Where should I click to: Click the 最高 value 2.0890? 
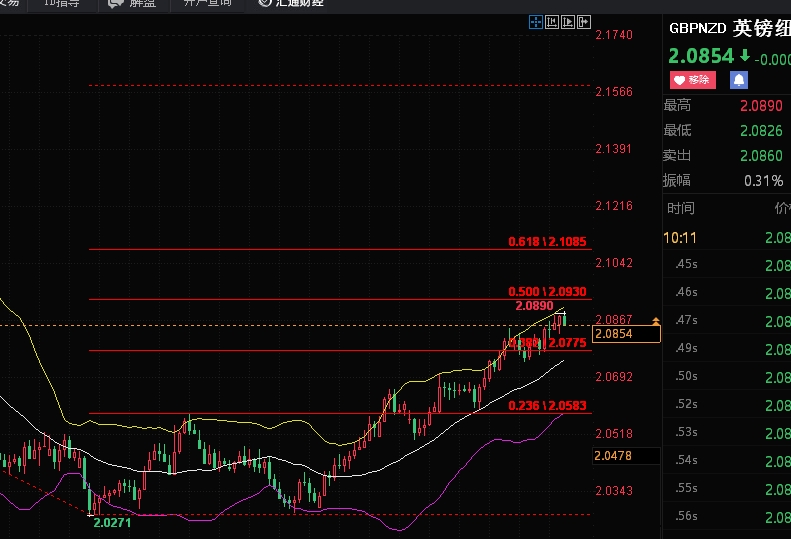tap(761, 106)
